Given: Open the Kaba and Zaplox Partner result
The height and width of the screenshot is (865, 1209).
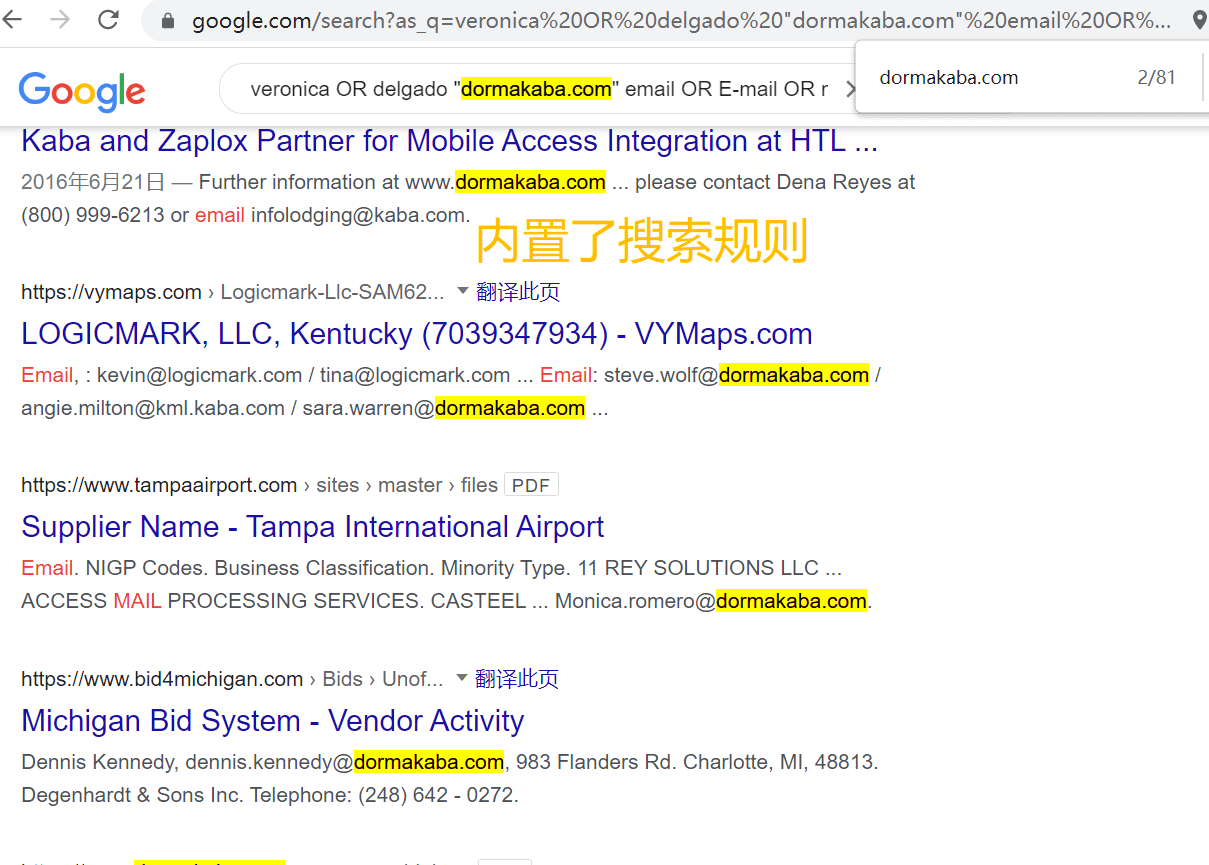Looking at the screenshot, I should [450, 141].
